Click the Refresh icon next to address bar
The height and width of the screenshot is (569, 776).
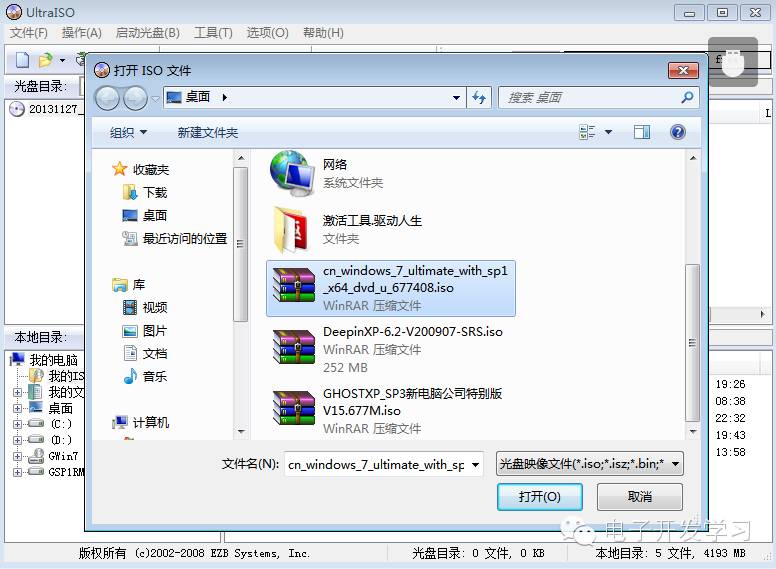[479, 97]
